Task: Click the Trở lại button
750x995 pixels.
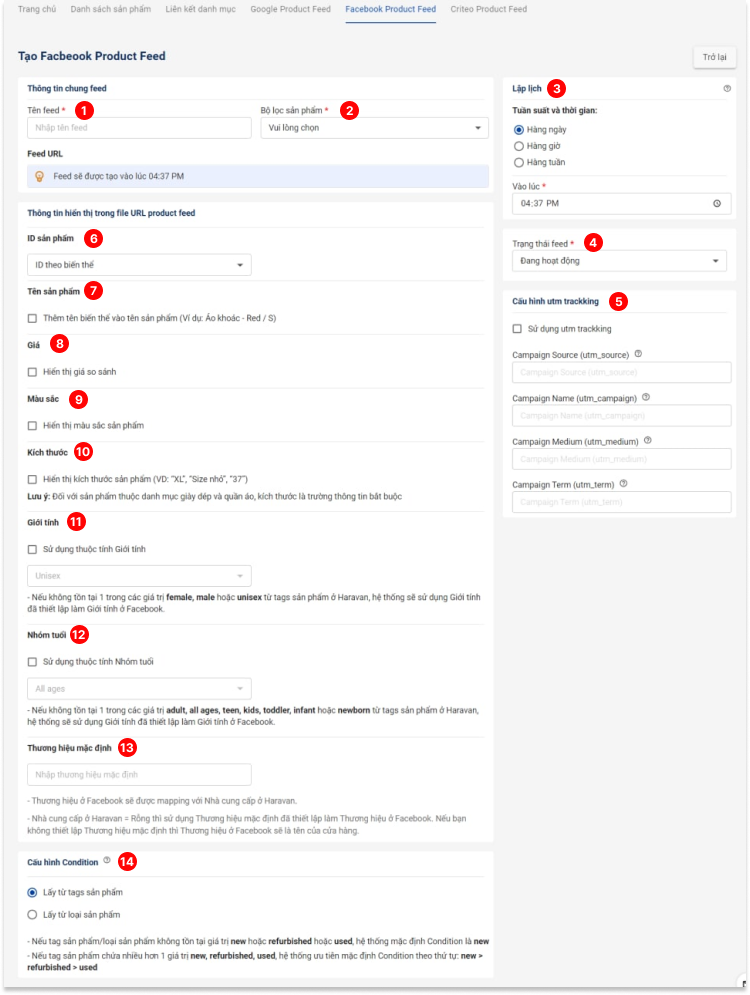Action: tap(714, 57)
